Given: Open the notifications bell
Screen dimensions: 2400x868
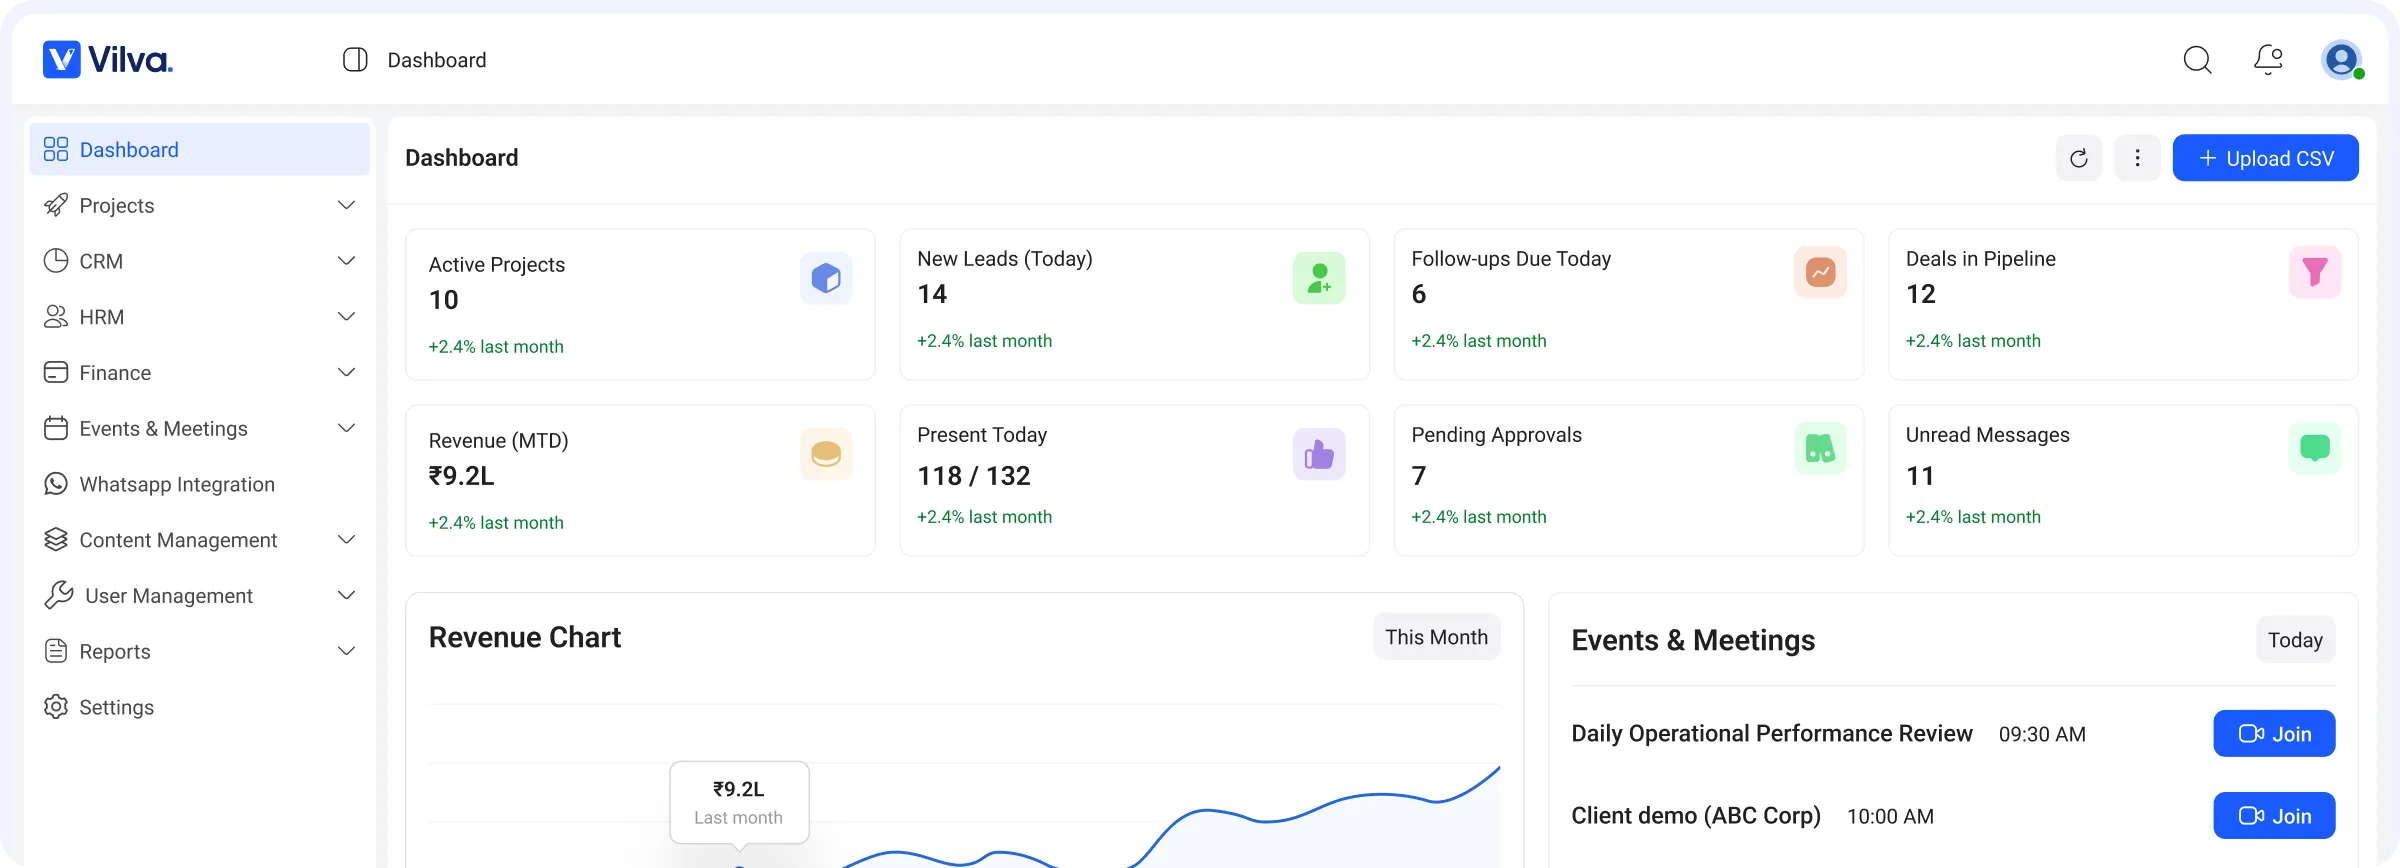Looking at the screenshot, I should click(x=2268, y=60).
